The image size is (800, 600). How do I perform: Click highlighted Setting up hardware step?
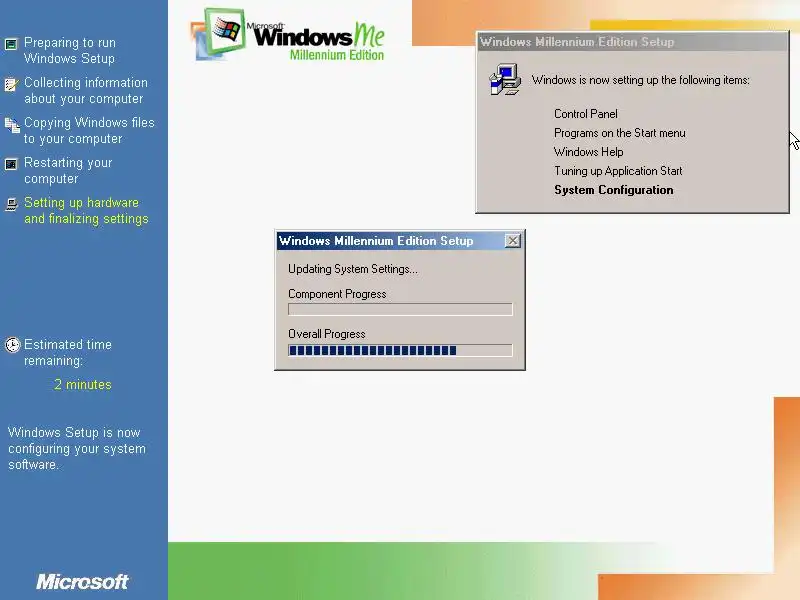pyautogui.click(x=86, y=210)
